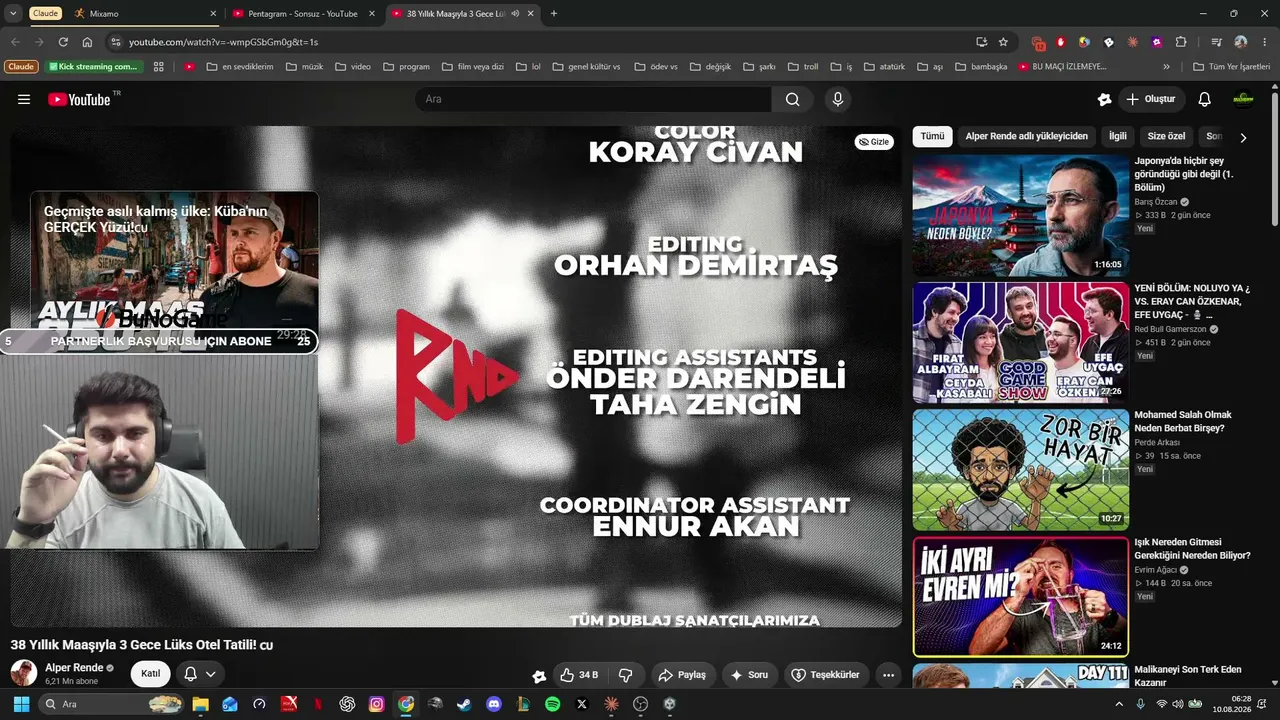Open the Windows Start menu
Image resolution: width=1280 pixels, height=720 pixels.
(x=21, y=704)
